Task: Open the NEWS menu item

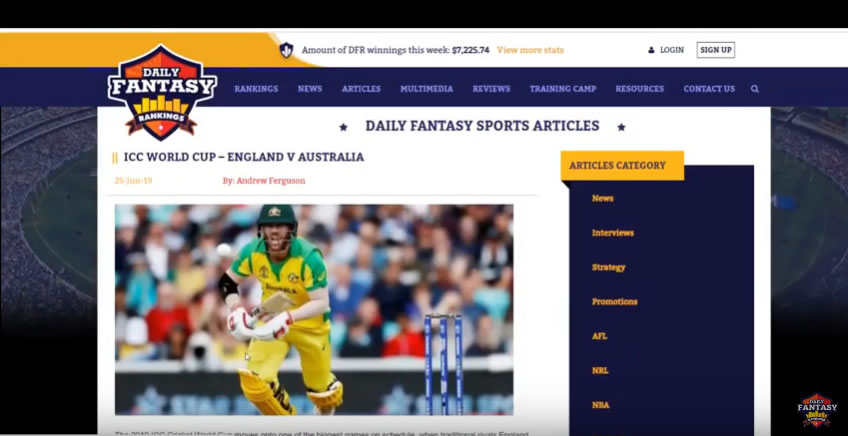Action: click(x=310, y=89)
